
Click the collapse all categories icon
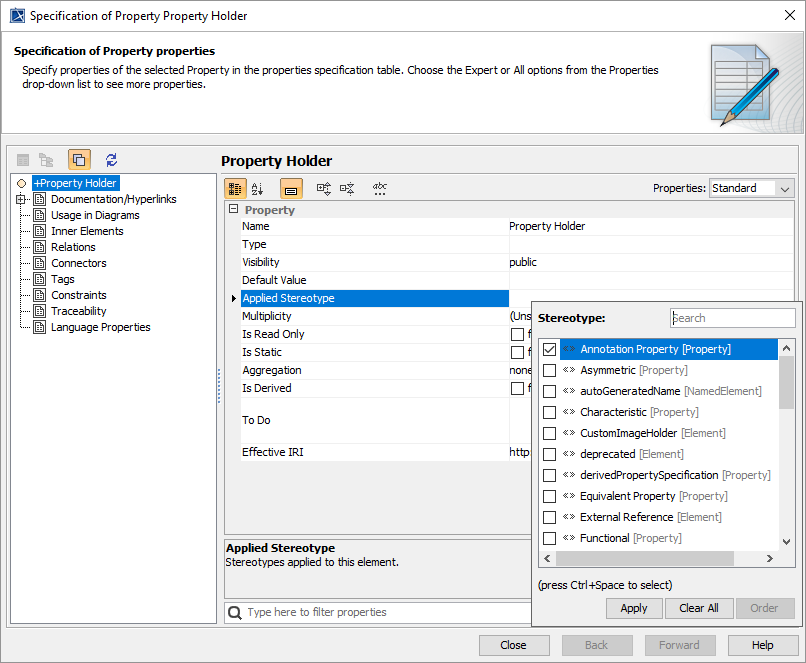347,188
